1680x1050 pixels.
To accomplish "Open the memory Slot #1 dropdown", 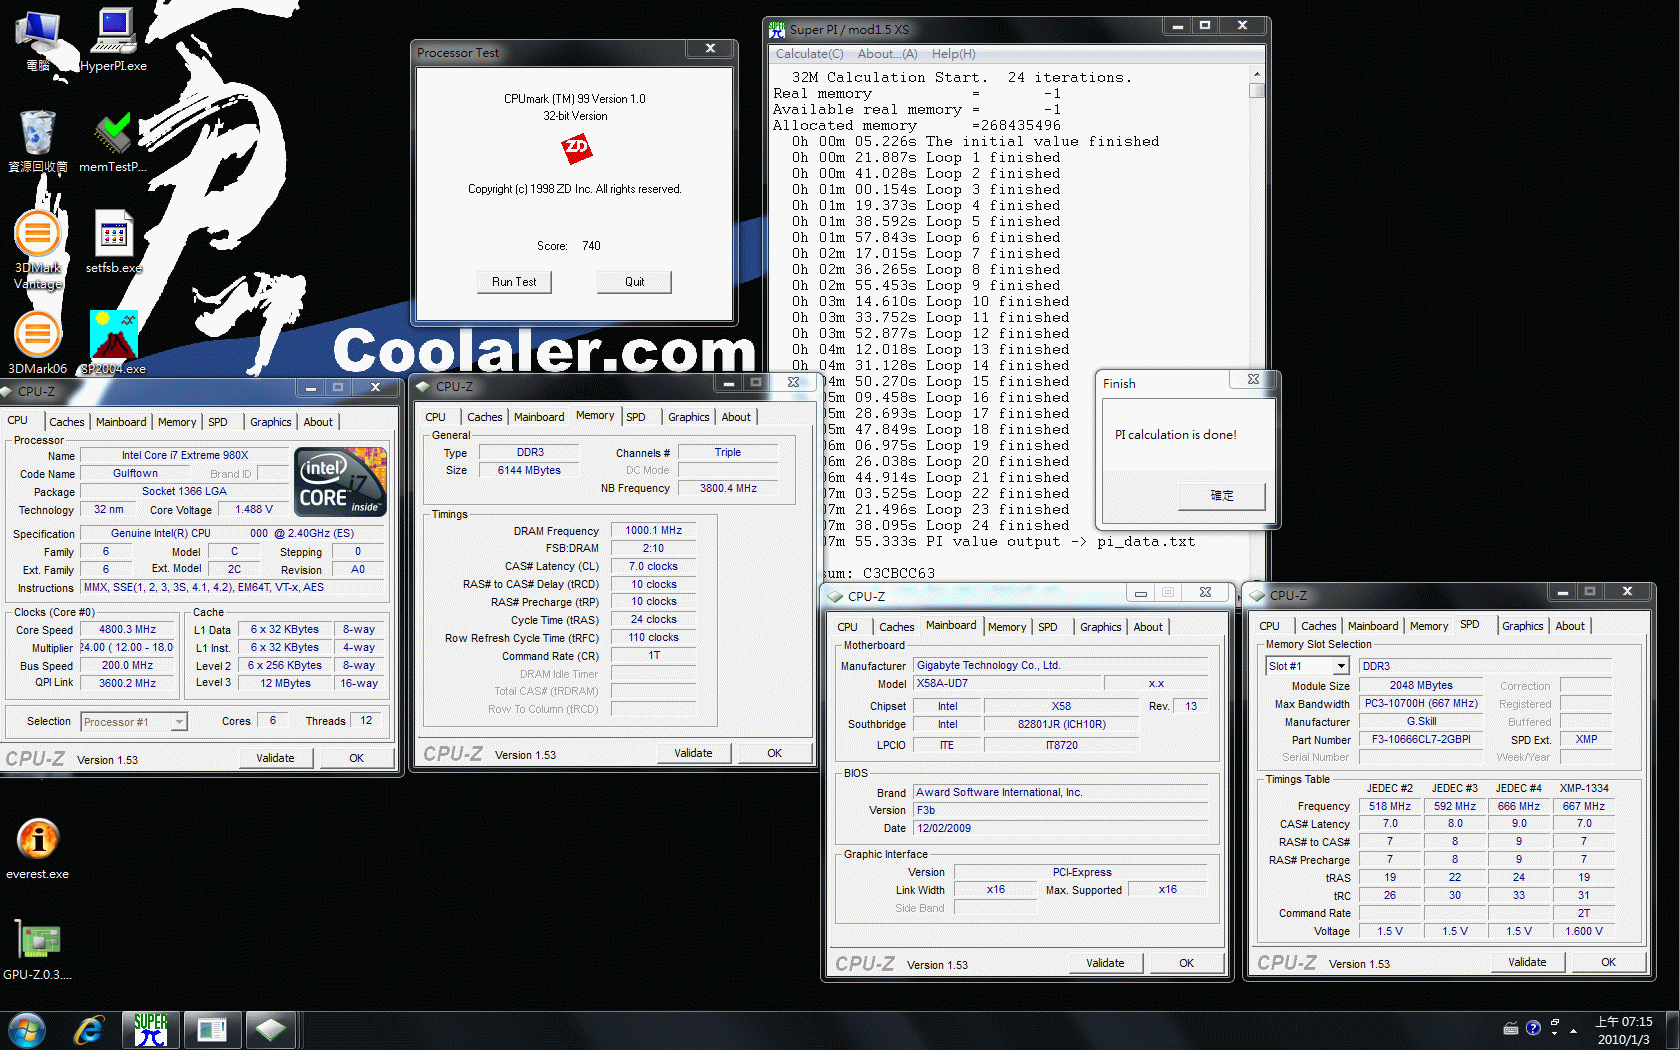I will (x=1307, y=666).
